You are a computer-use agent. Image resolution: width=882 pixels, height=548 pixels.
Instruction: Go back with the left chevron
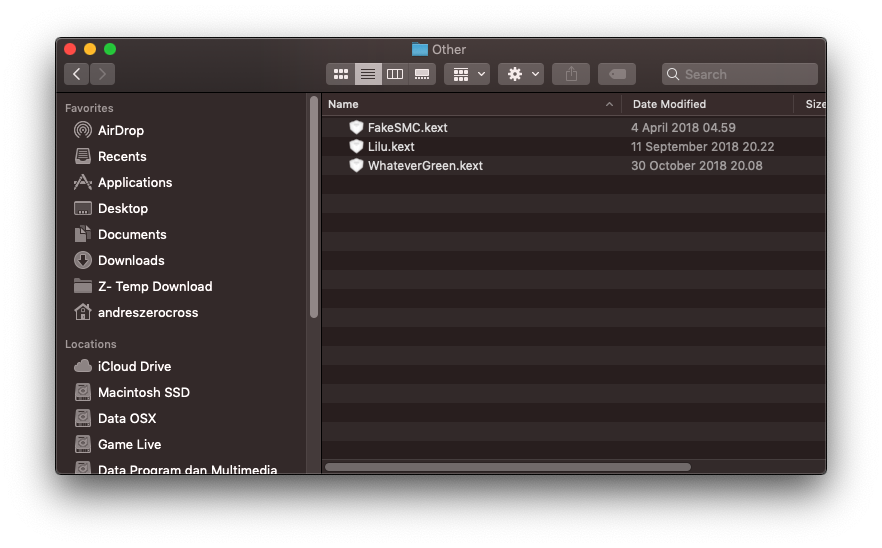point(76,74)
